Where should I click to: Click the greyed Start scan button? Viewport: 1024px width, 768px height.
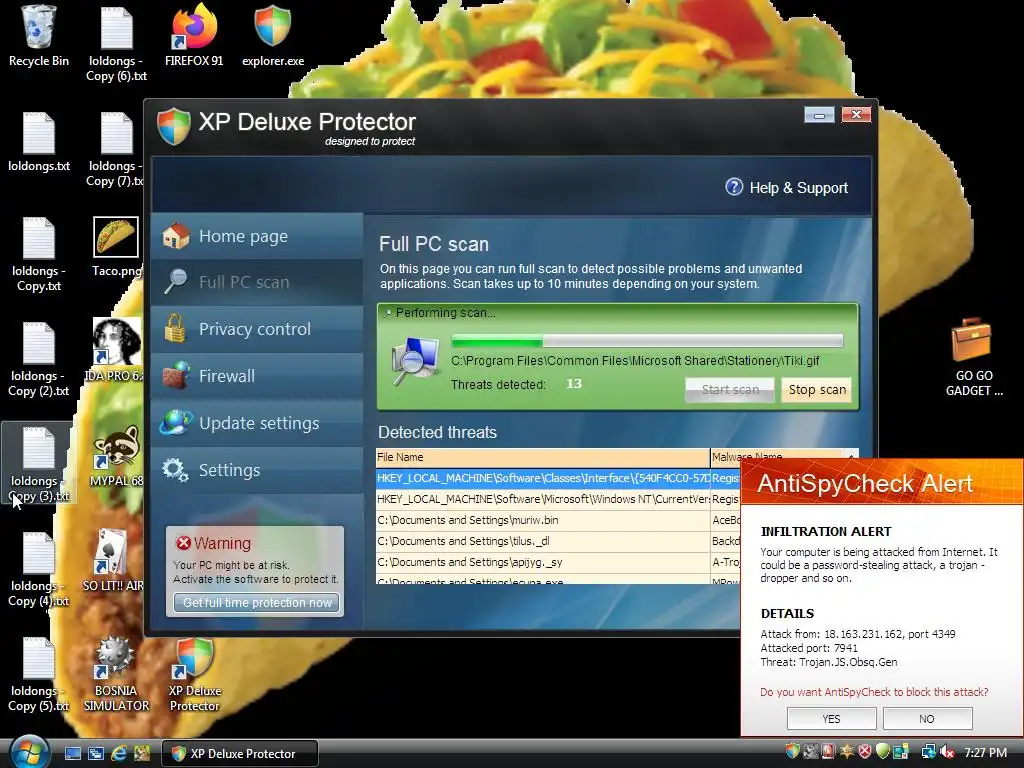coord(729,390)
